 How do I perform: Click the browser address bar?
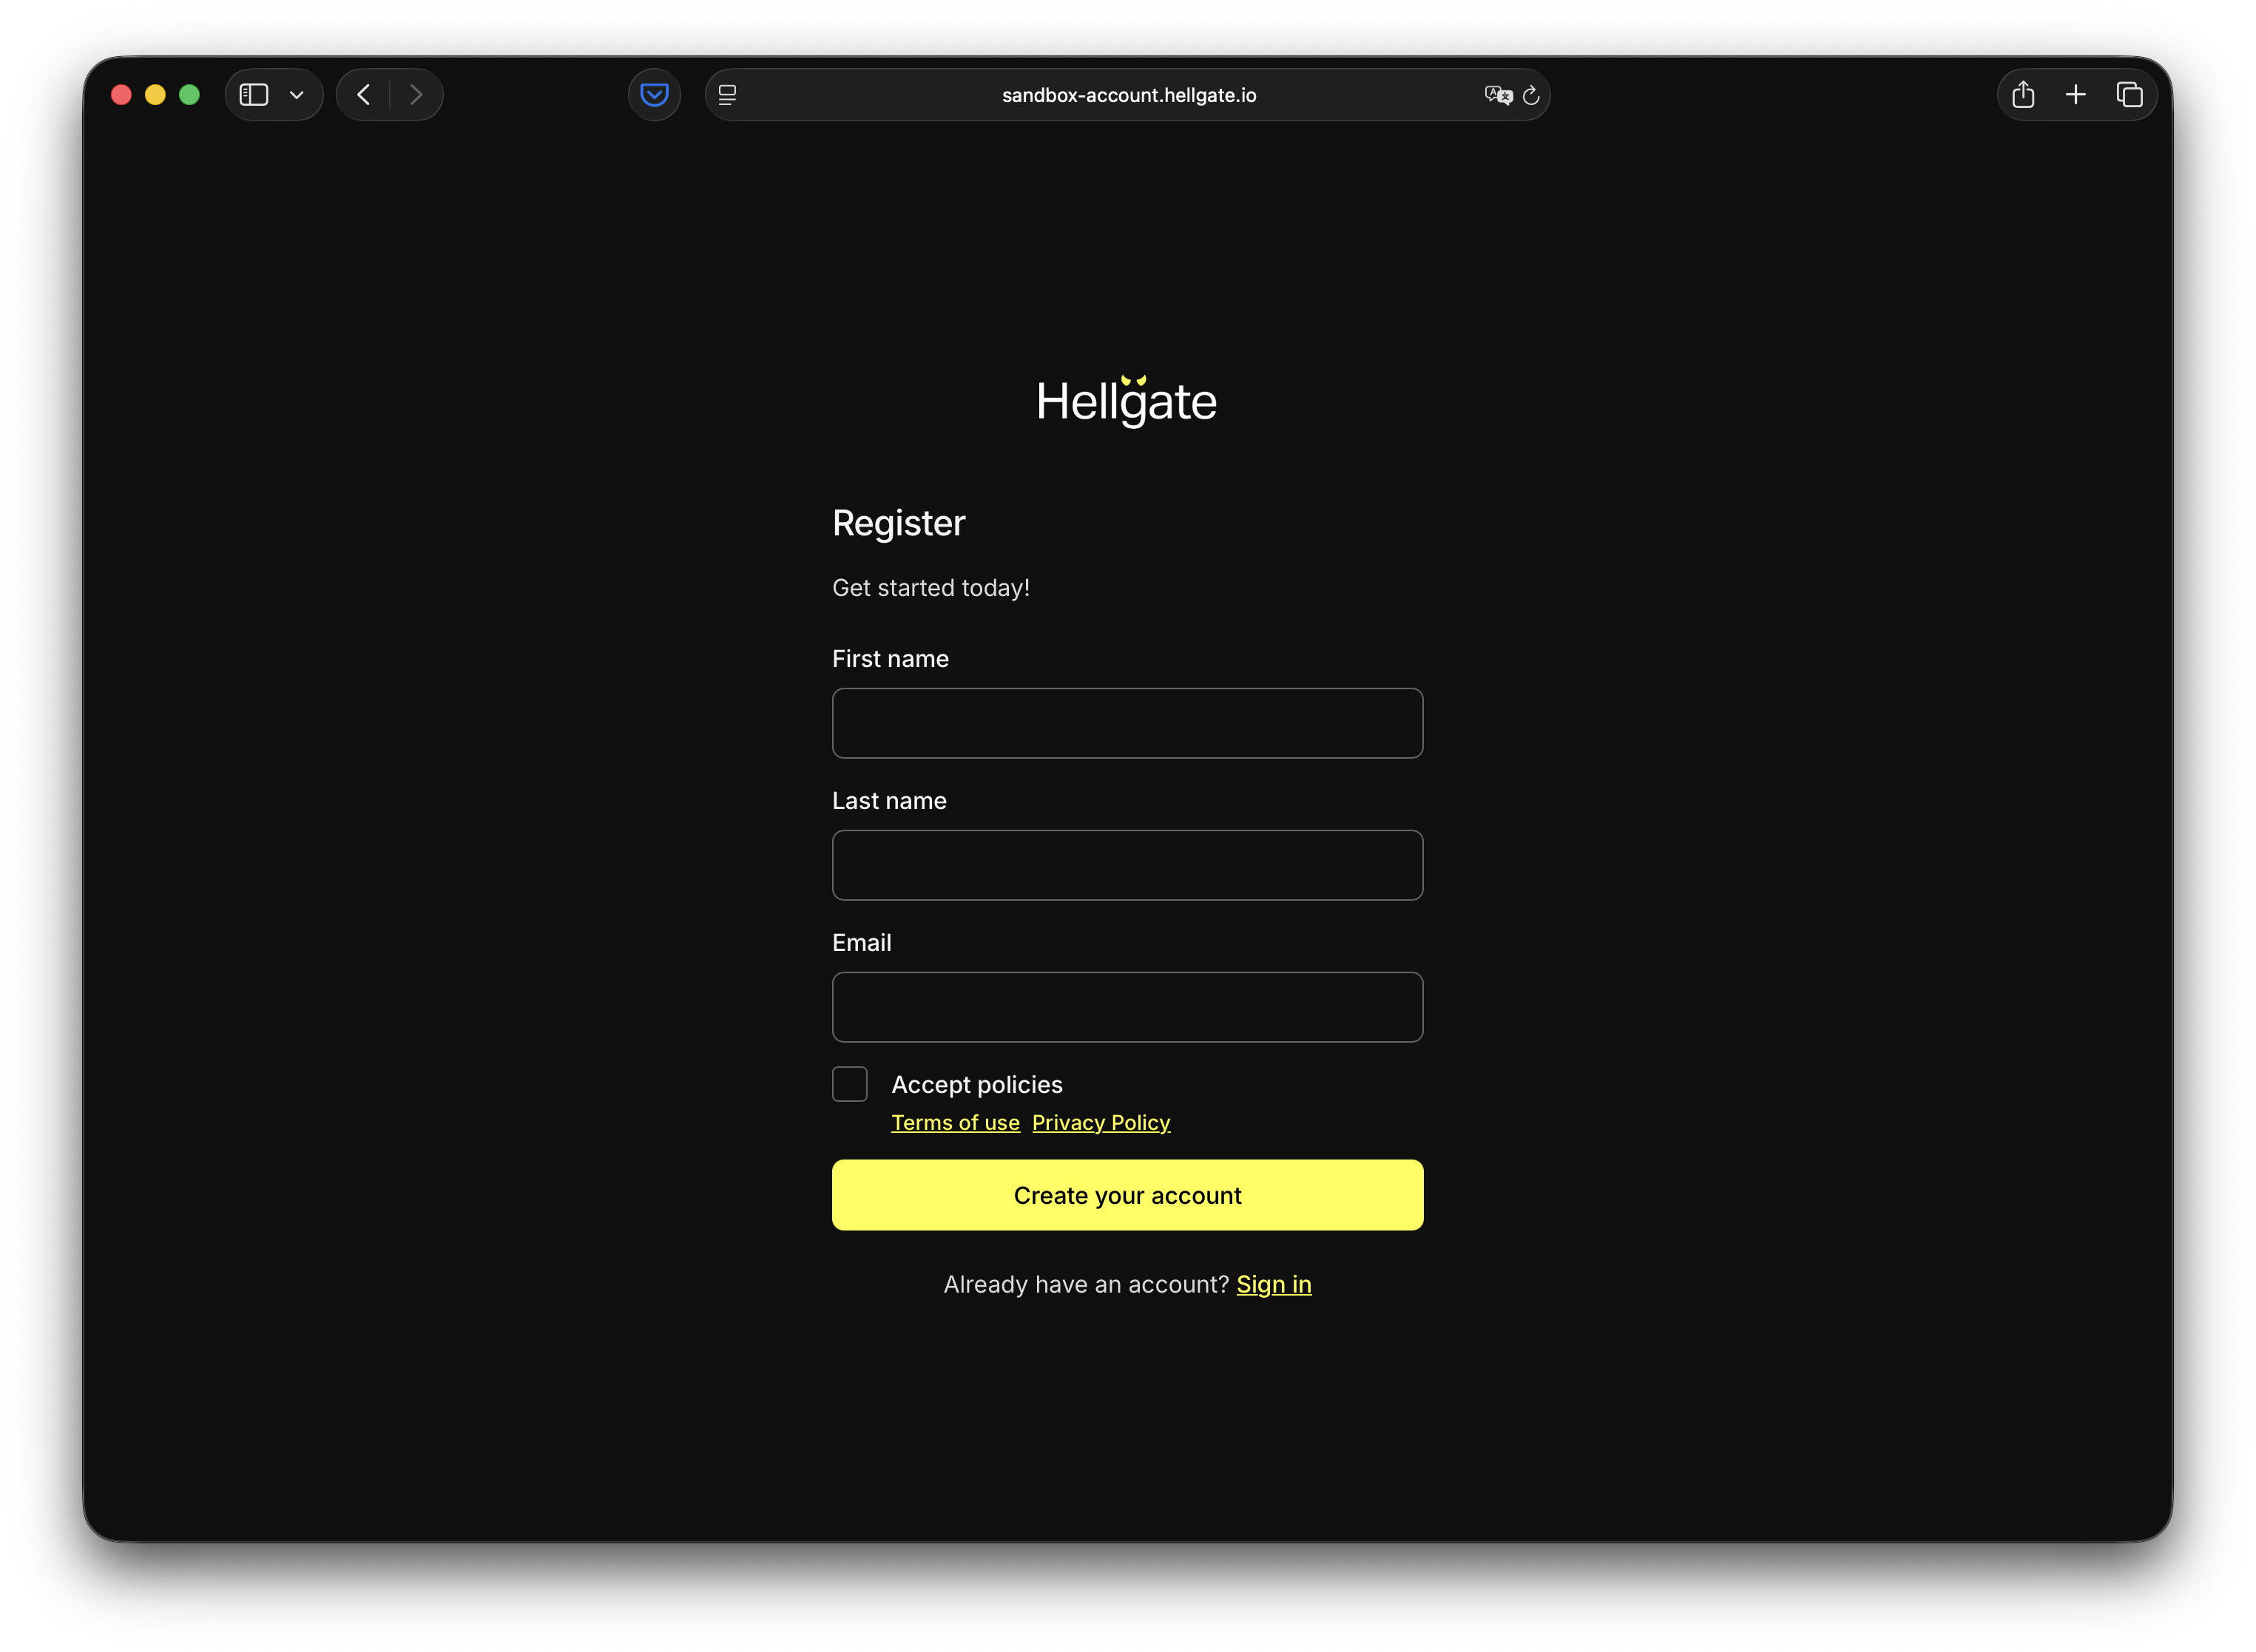click(x=1127, y=95)
